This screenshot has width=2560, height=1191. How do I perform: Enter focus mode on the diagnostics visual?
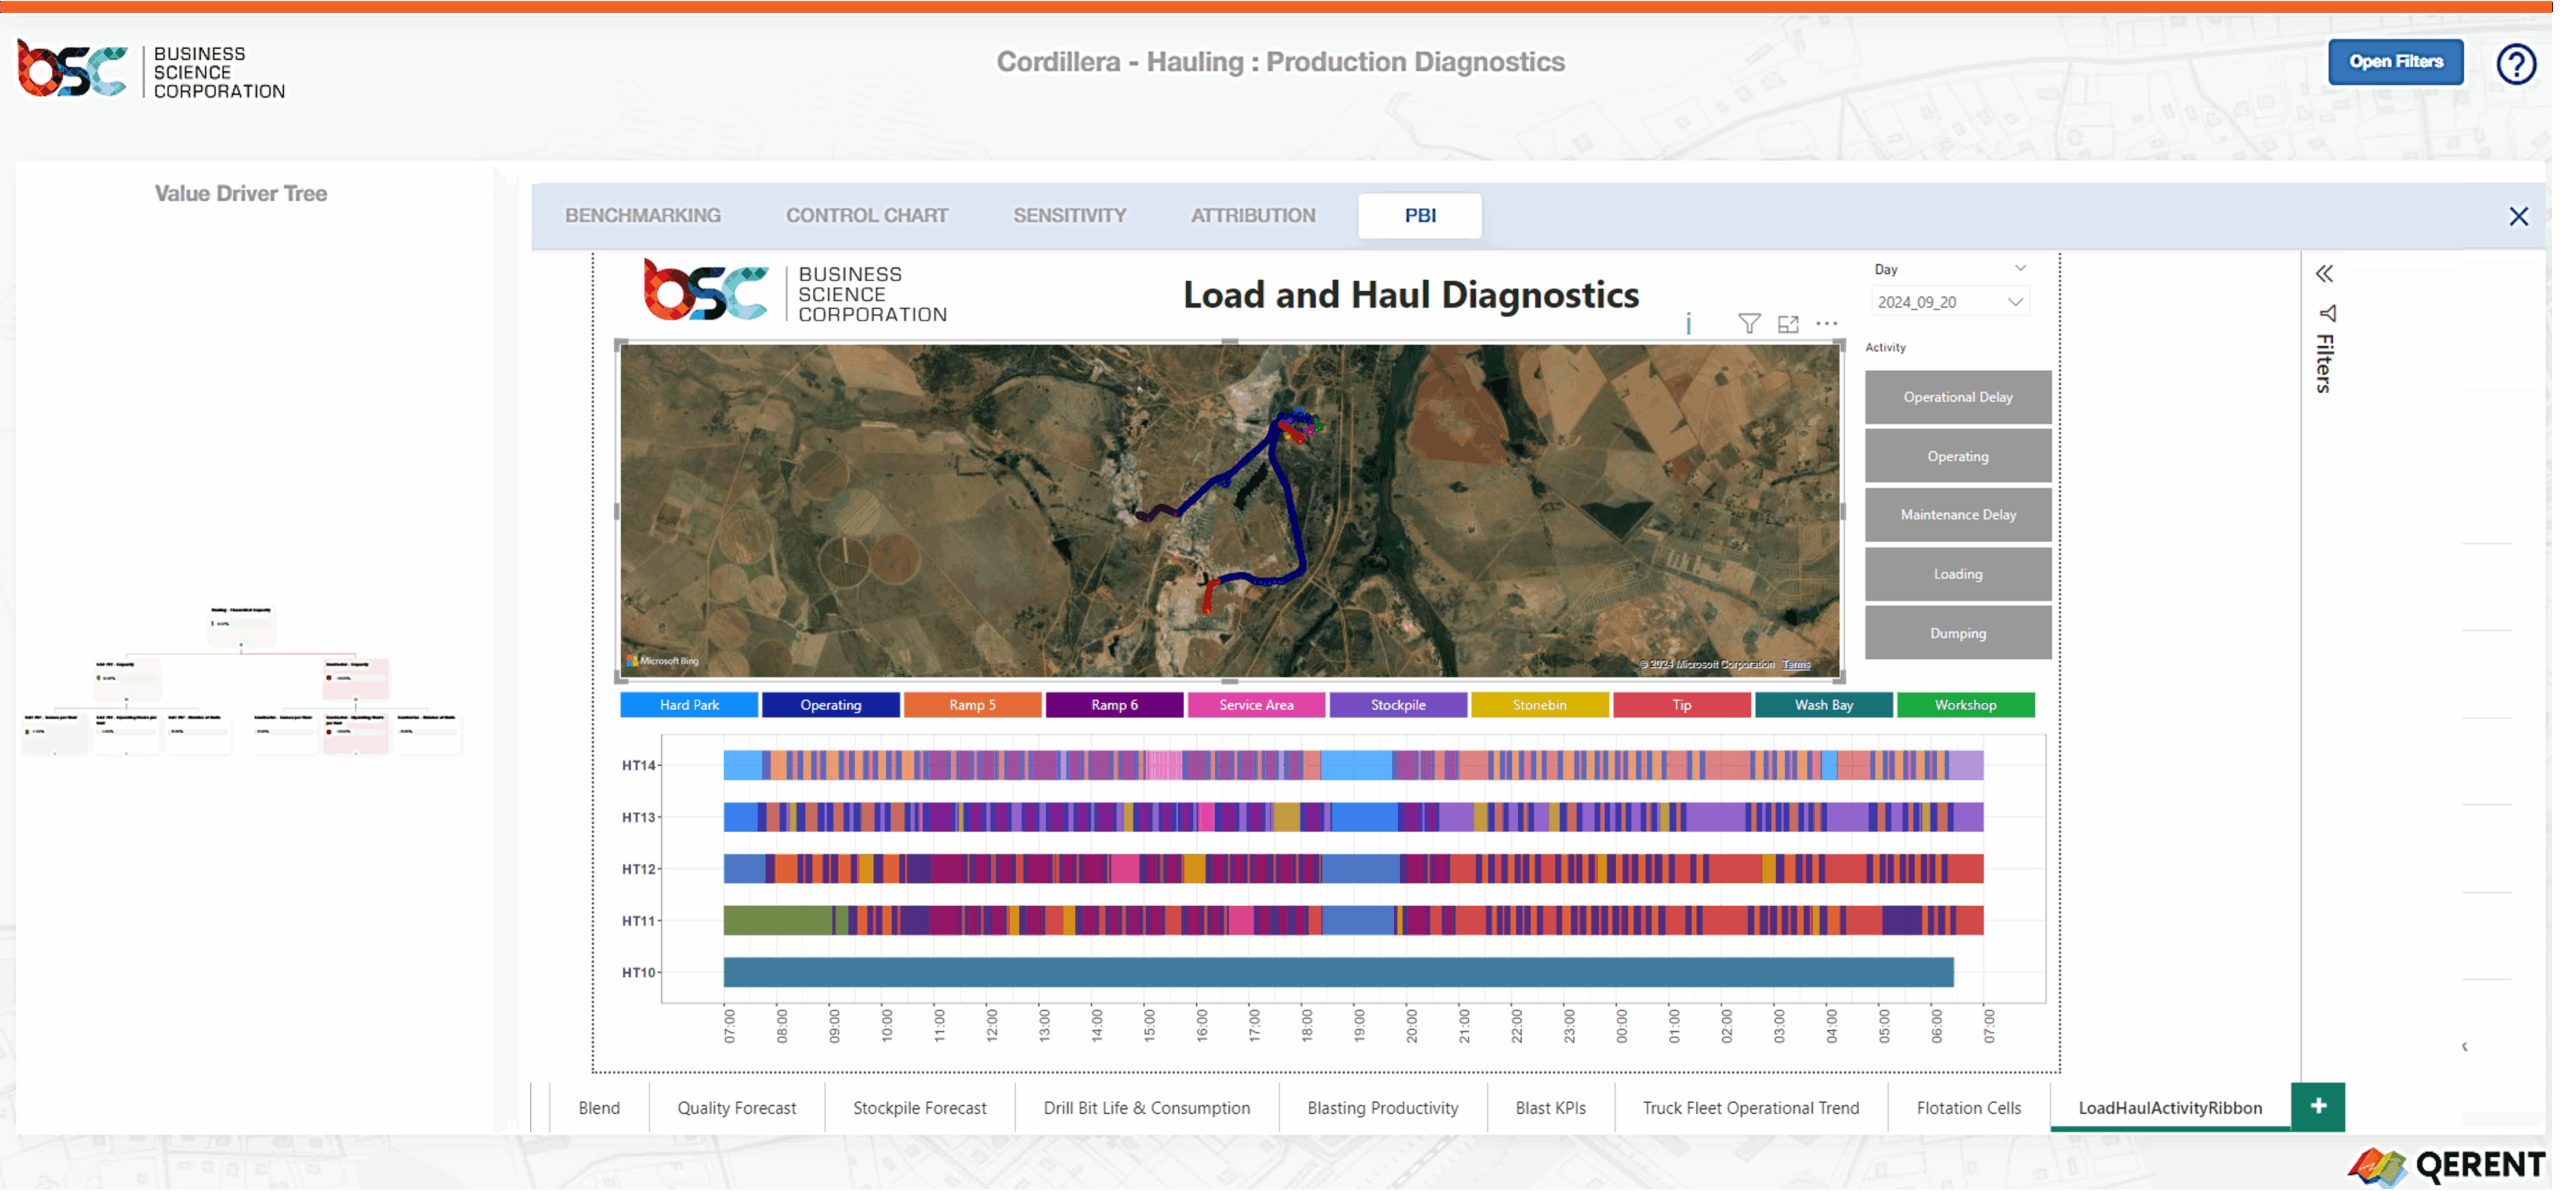point(1789,323)
